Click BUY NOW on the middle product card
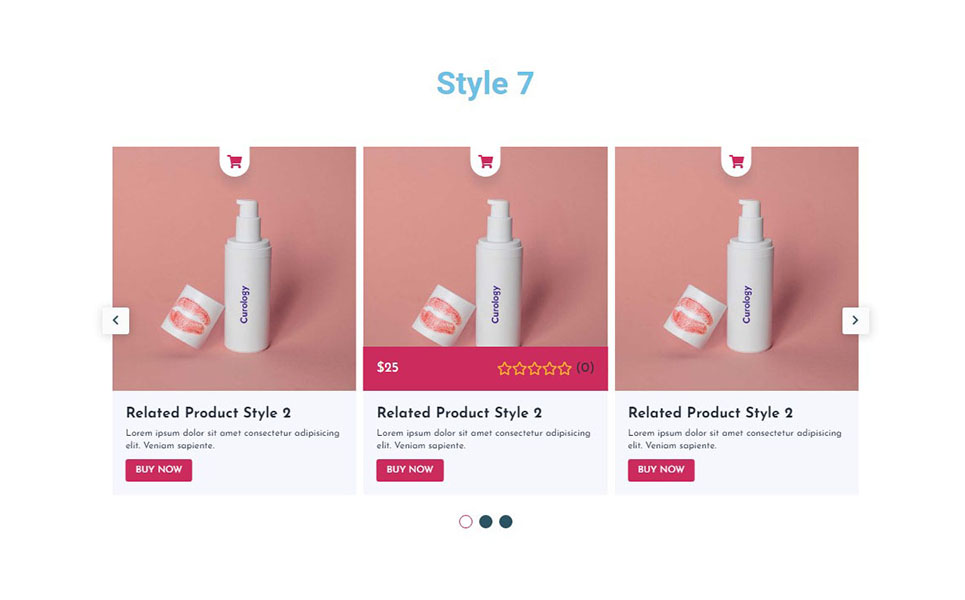The width and height of the screenshot is (965, 600). tap(410, 470)
